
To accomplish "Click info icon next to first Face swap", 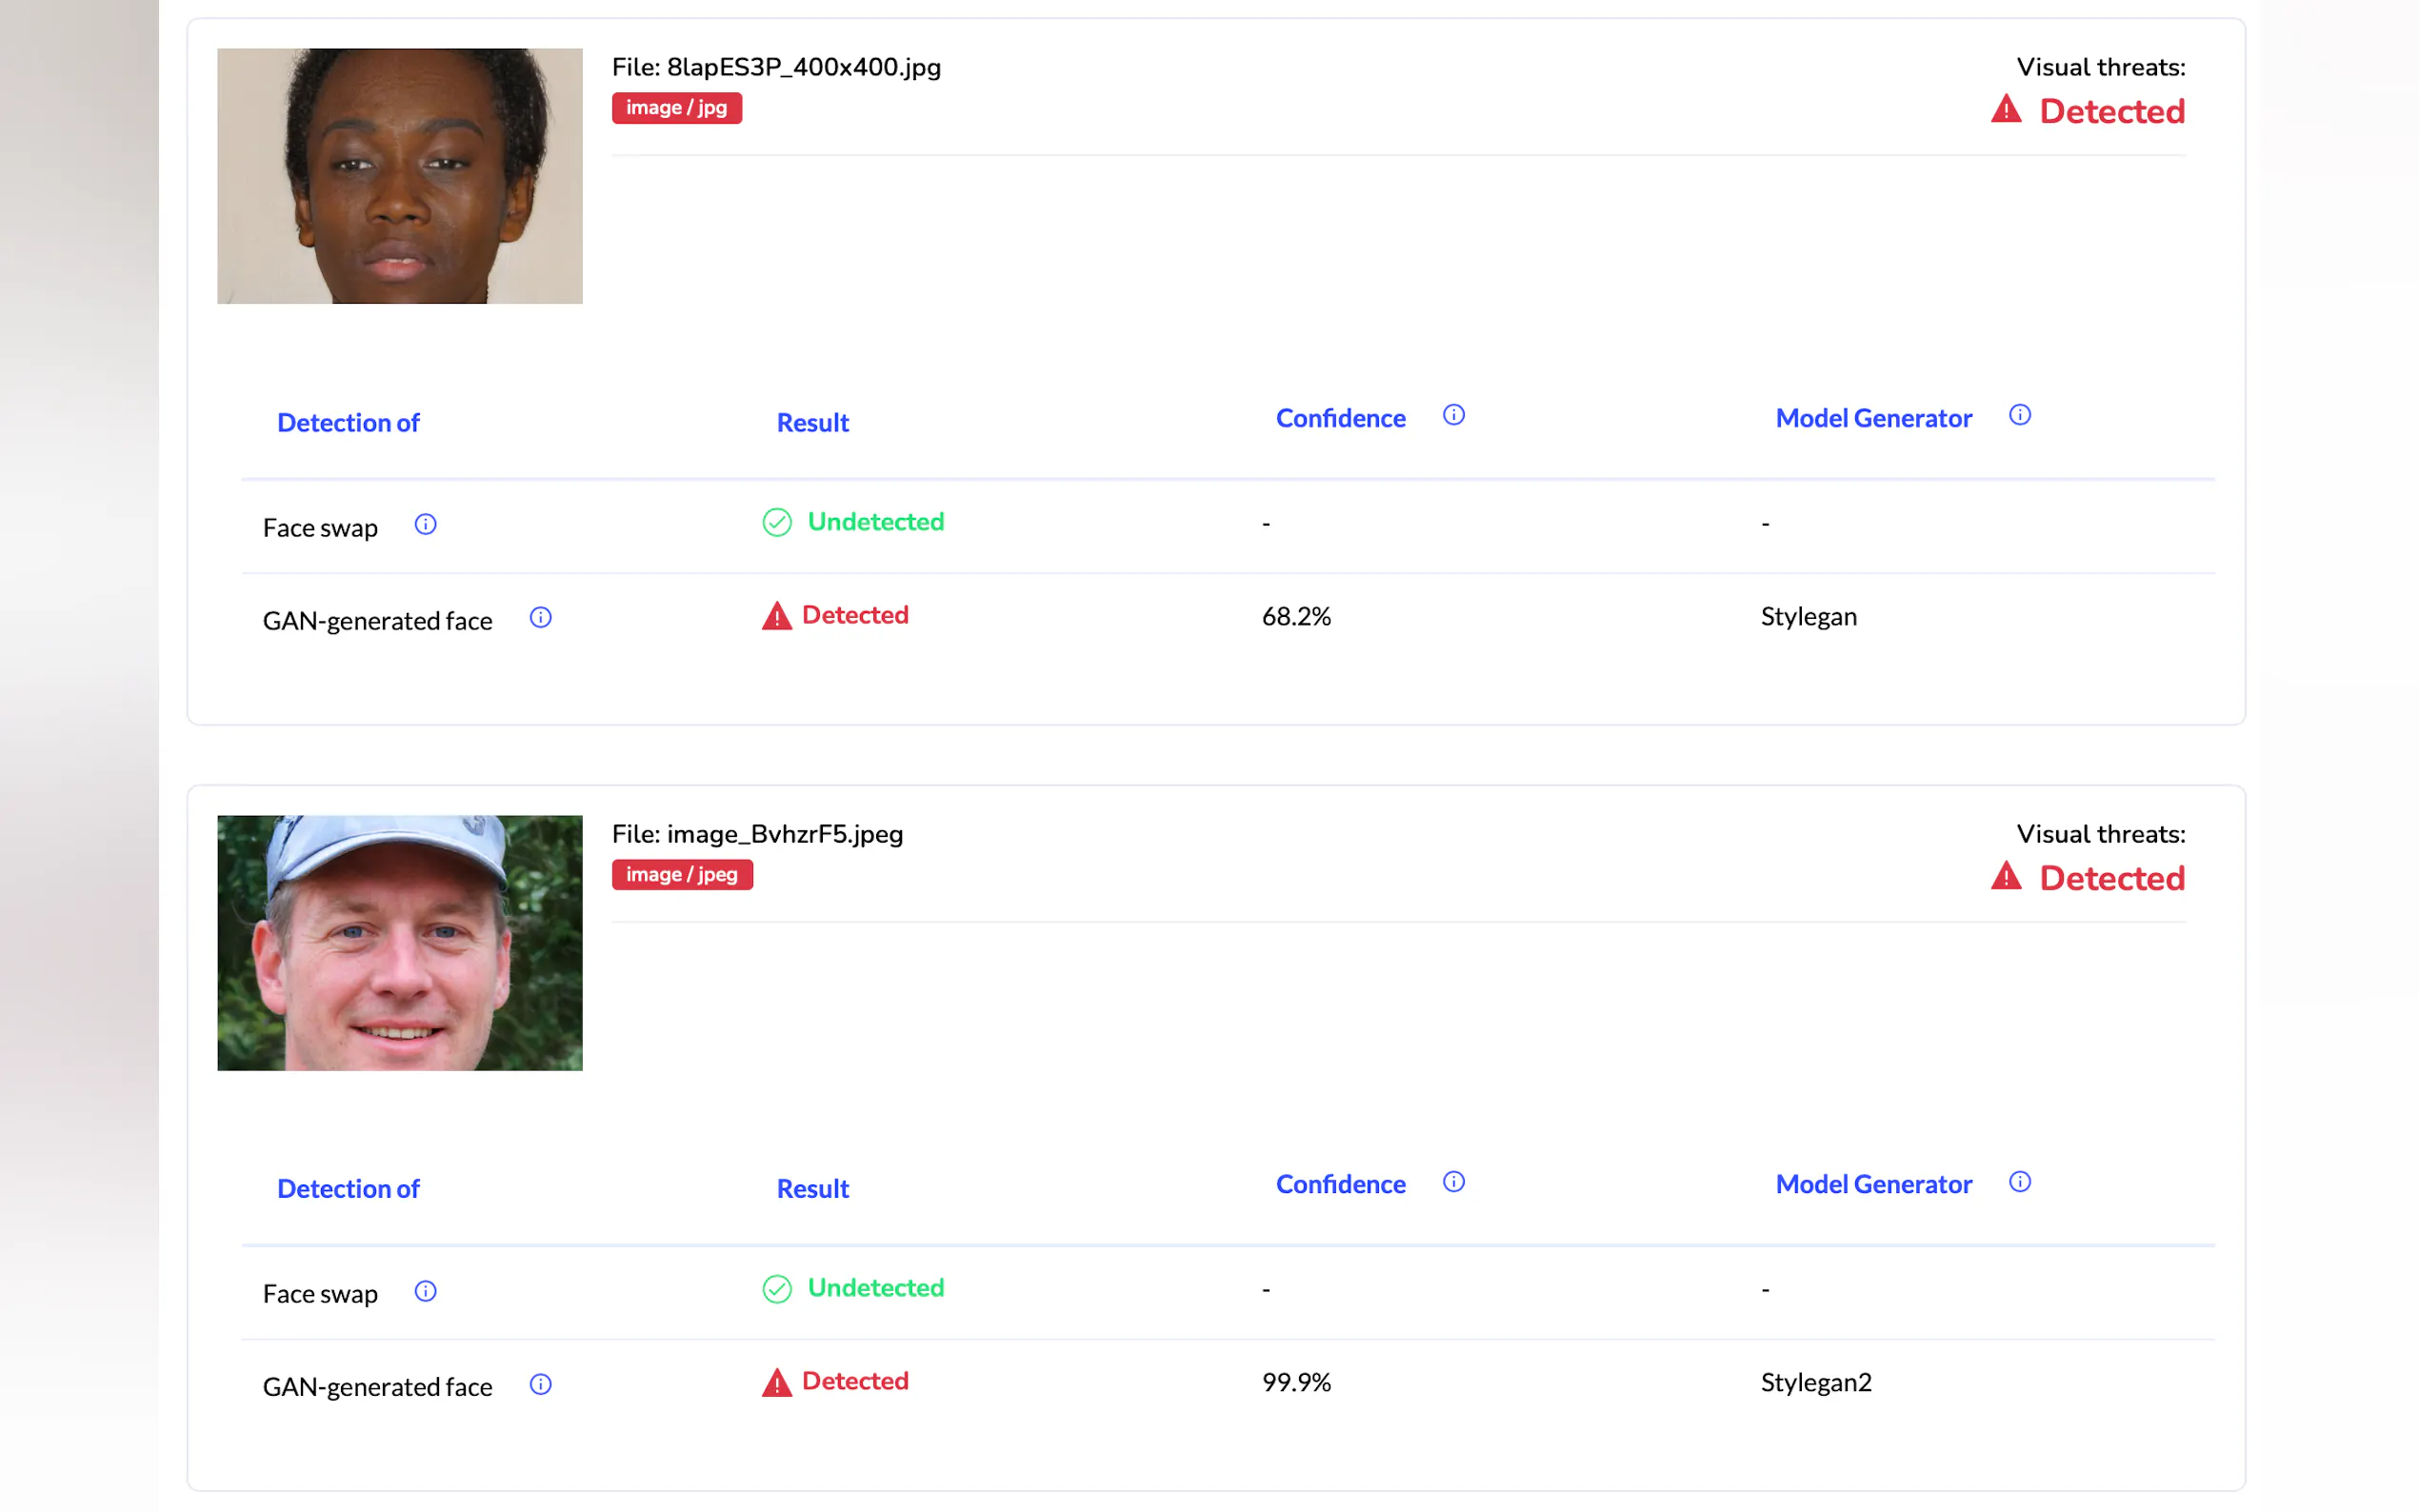I will coord(425,524).
